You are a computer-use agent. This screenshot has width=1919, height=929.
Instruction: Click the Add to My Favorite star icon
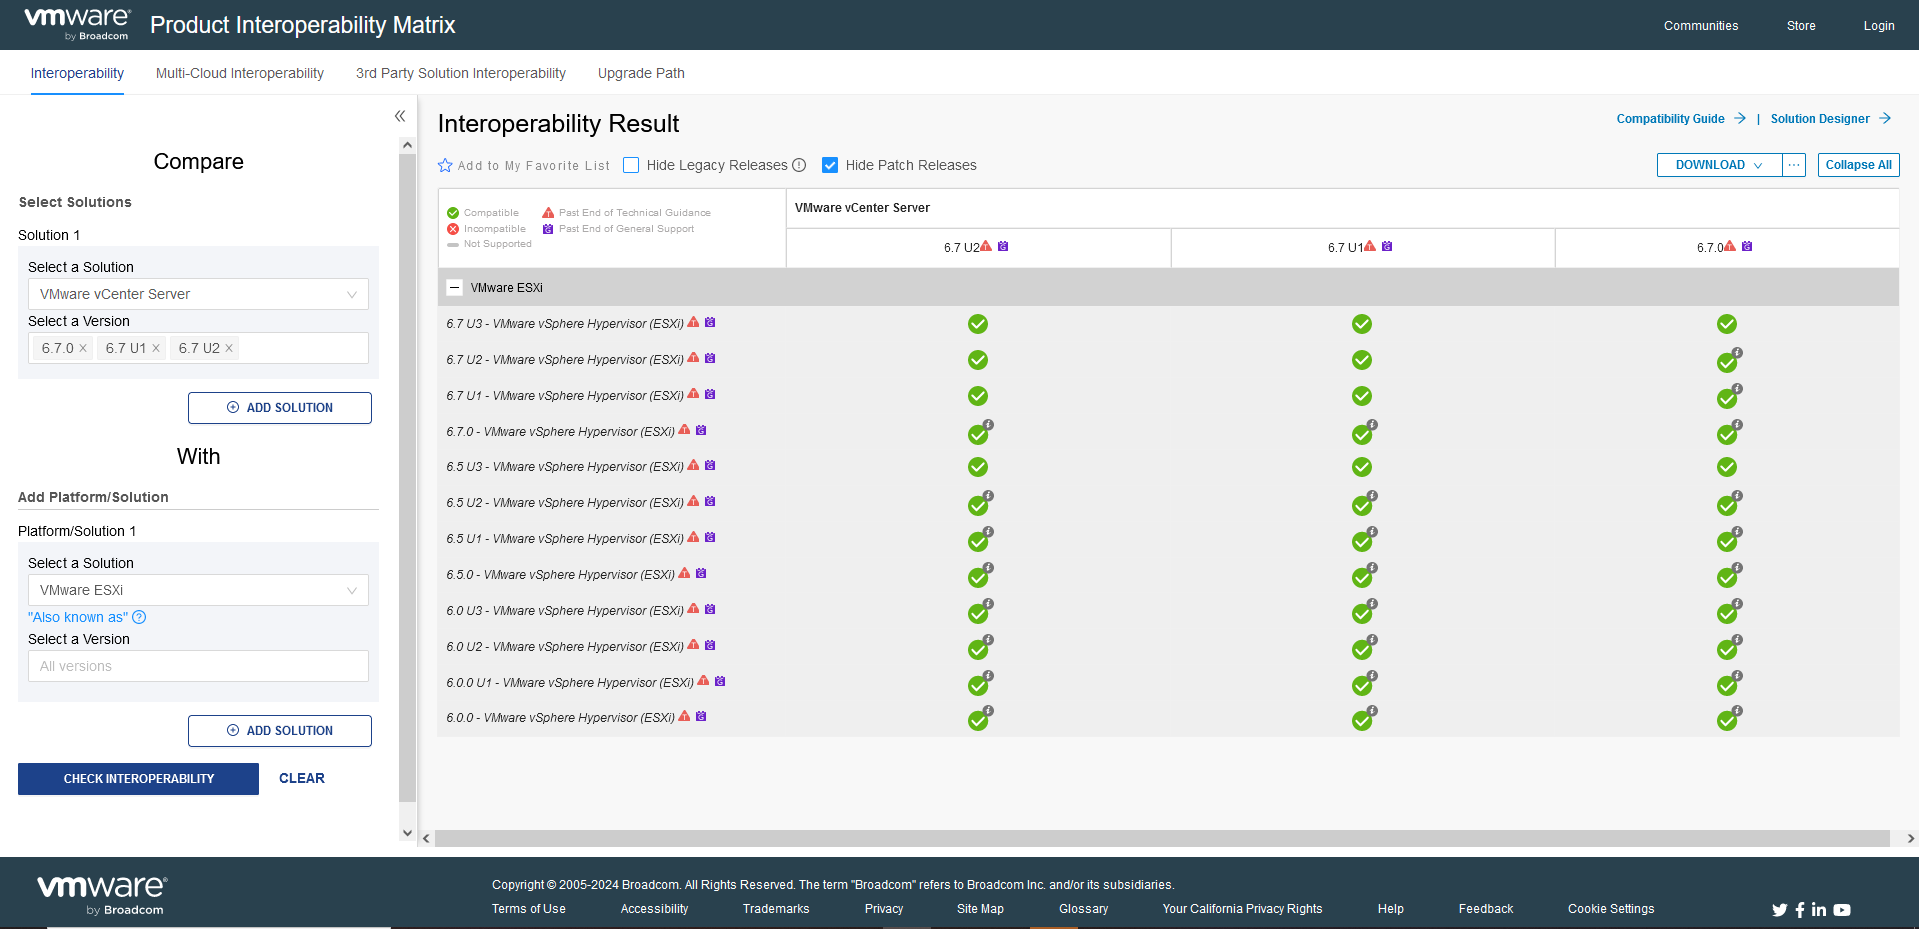point(445,165)
